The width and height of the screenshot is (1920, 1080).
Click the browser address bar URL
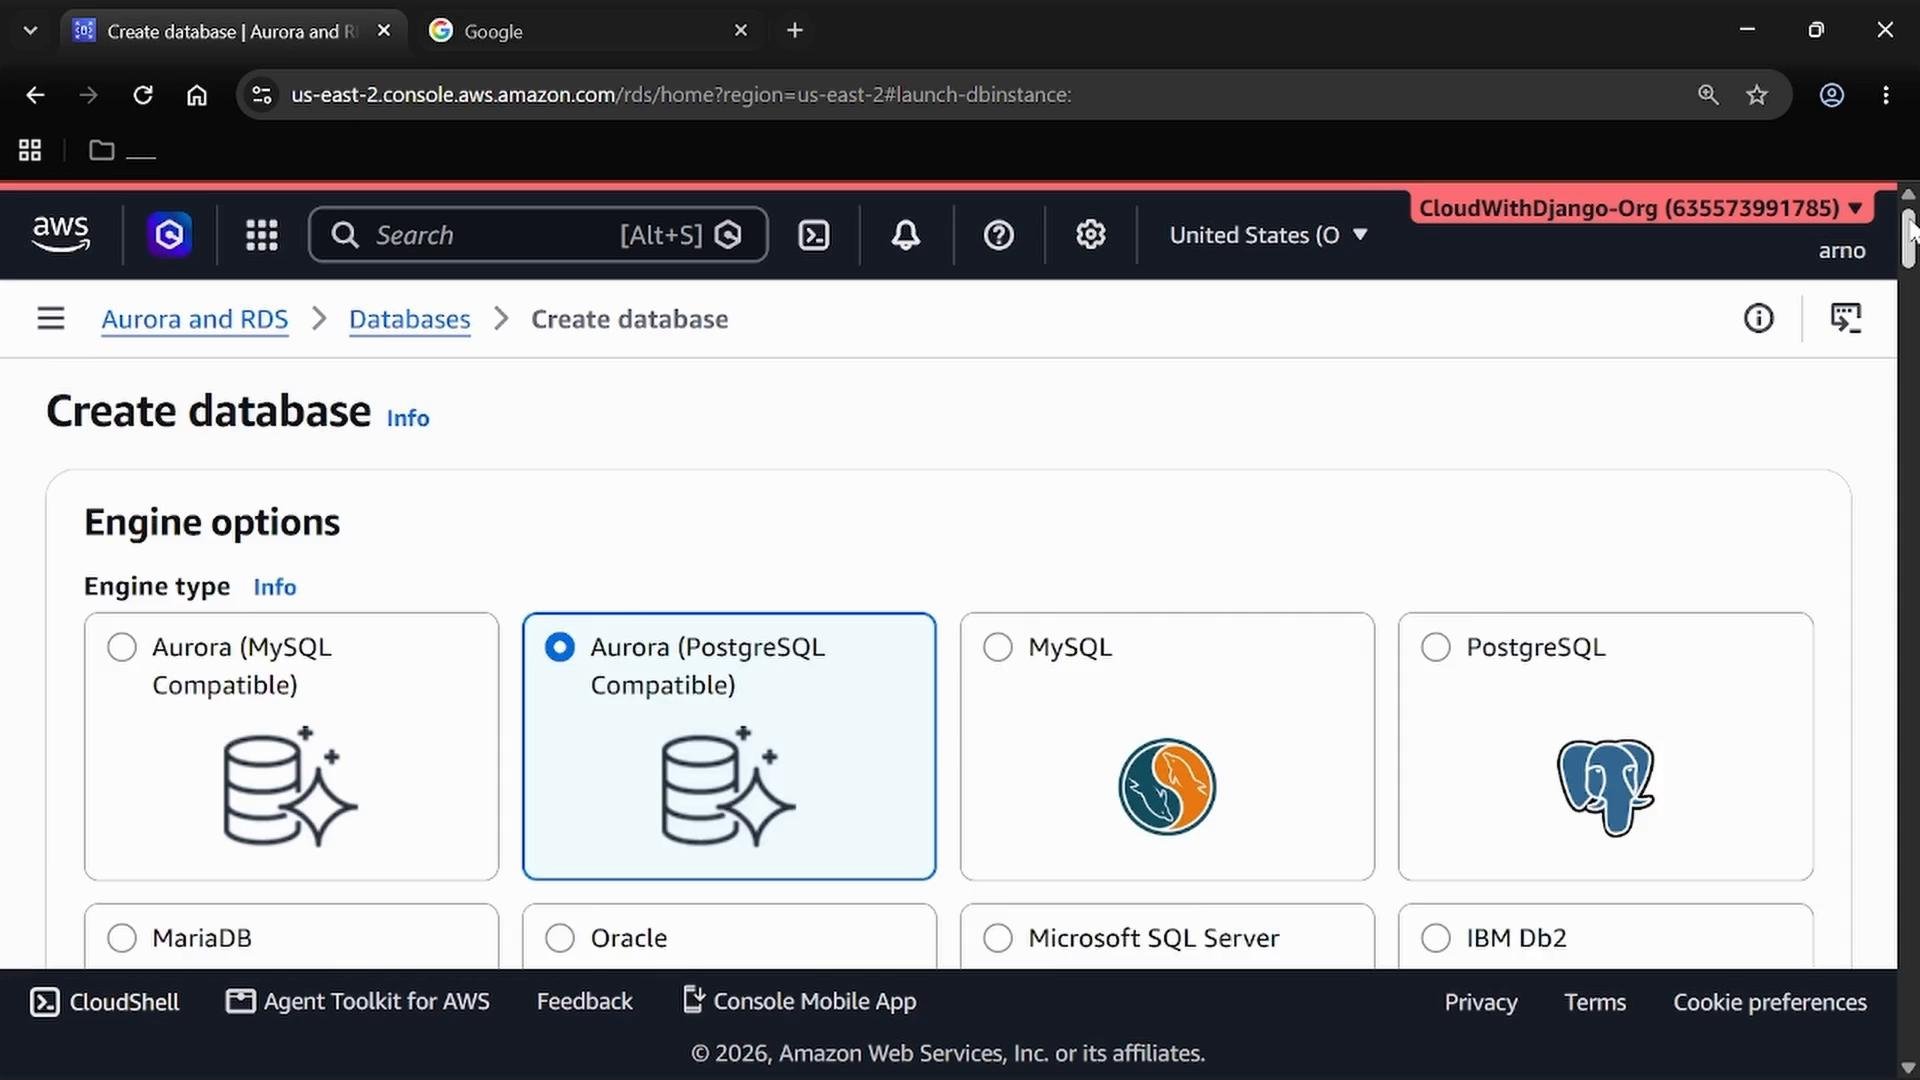tap(681, 95)
